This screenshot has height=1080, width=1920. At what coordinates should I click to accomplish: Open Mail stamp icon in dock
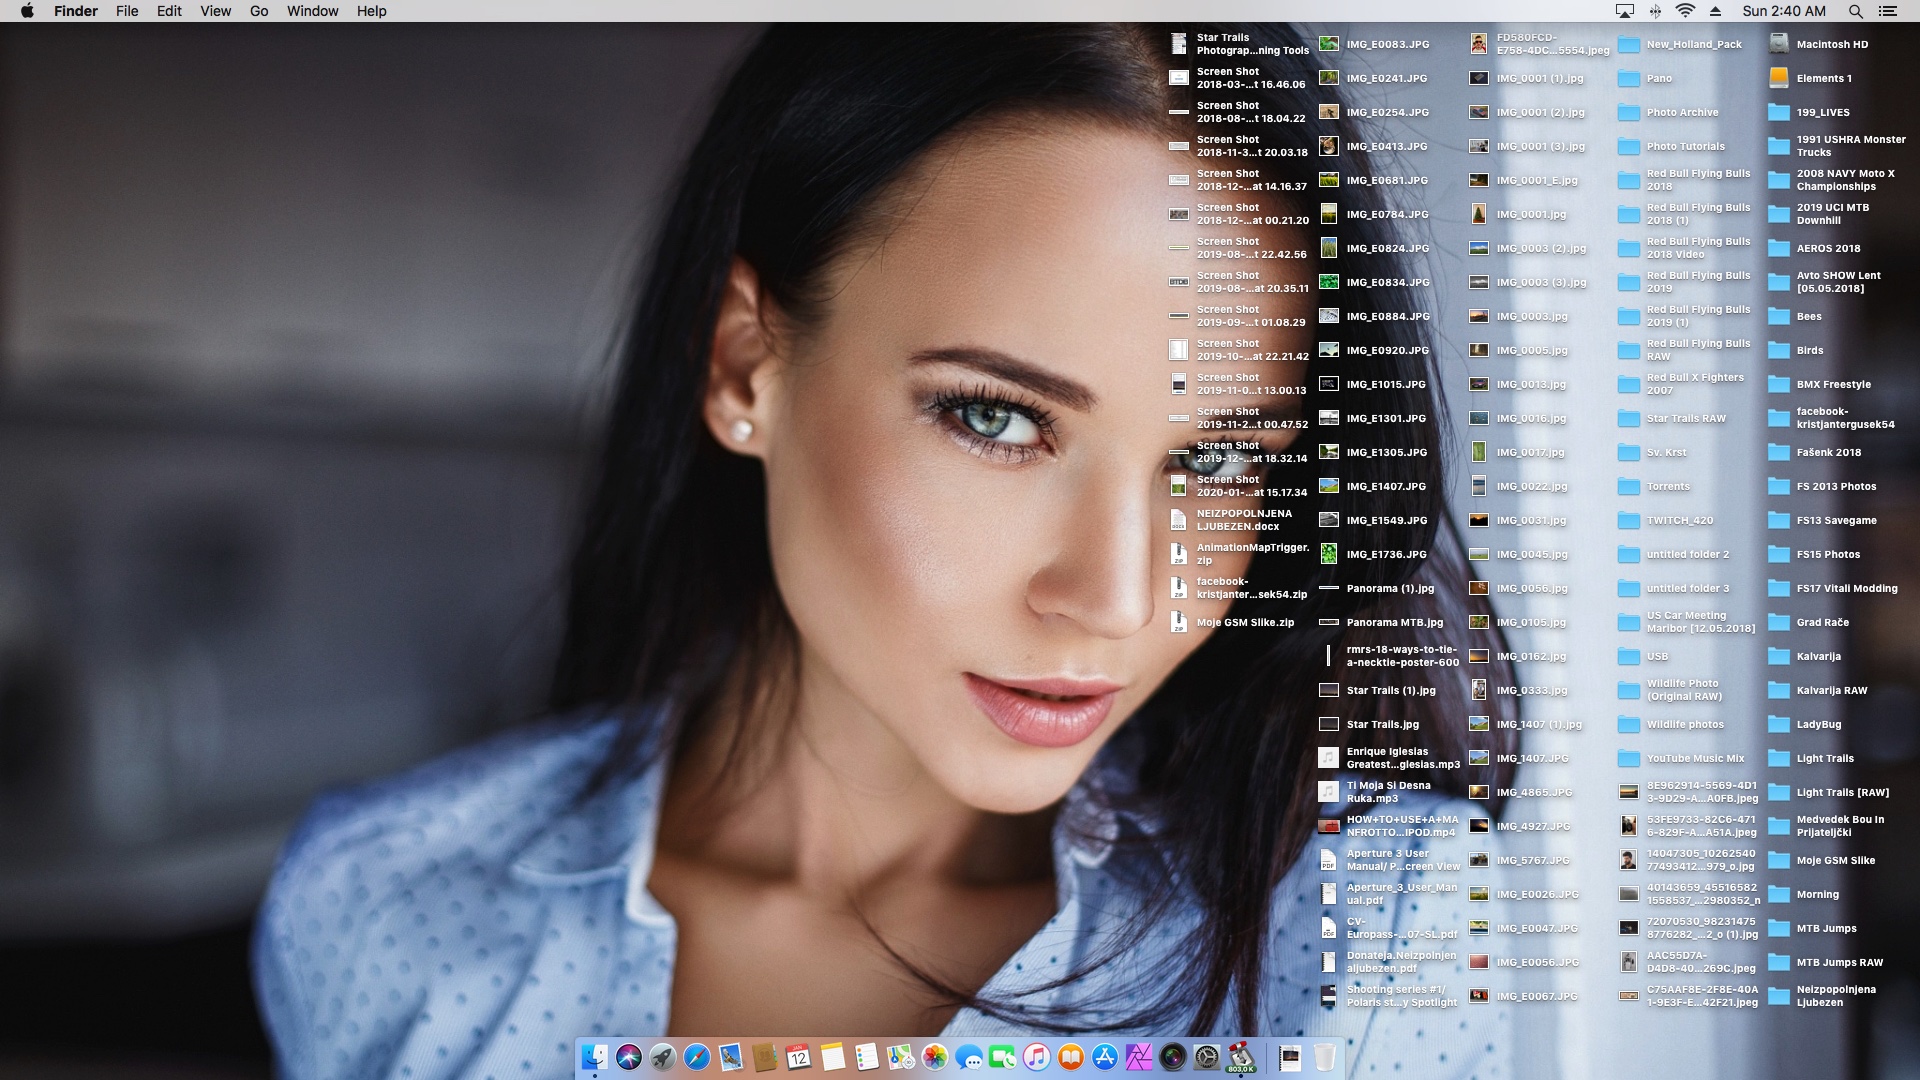(731, 1057)
